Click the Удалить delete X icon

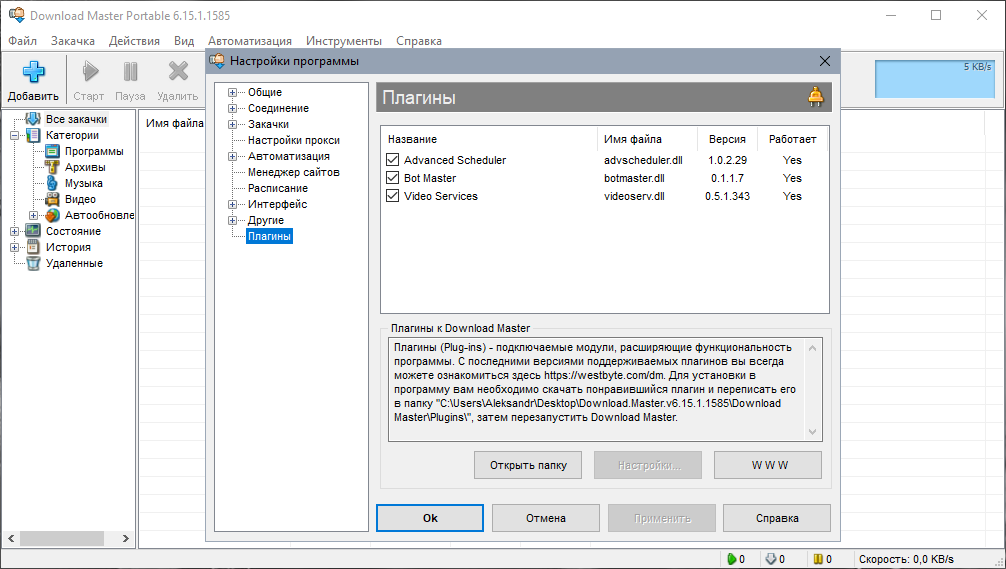[178, 71]
